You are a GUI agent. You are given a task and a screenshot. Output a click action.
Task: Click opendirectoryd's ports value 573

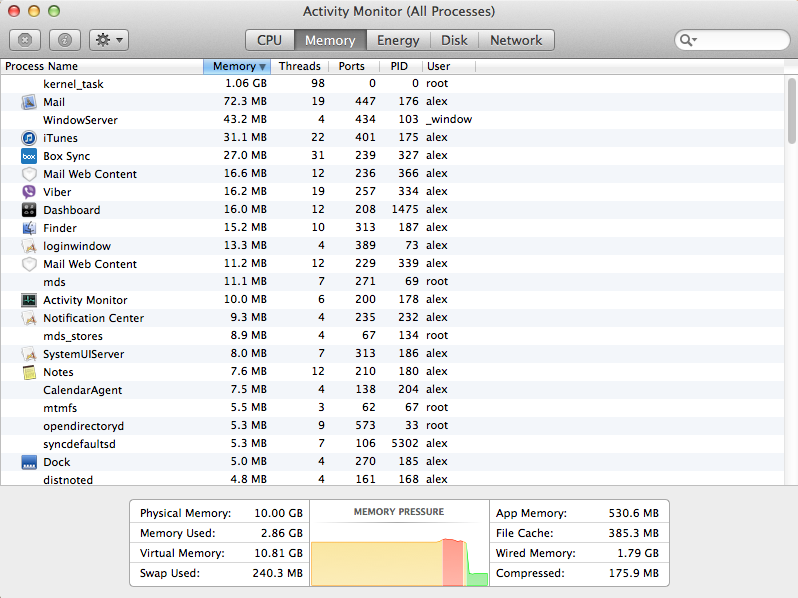[365, 425]
